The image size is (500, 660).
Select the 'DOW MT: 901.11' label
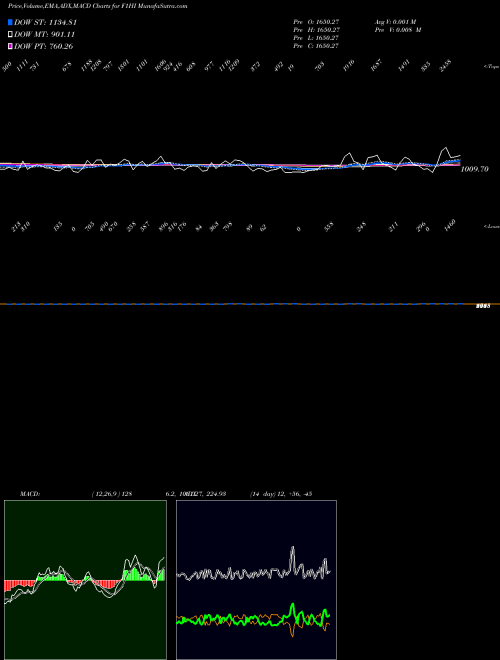click(45, 35)
